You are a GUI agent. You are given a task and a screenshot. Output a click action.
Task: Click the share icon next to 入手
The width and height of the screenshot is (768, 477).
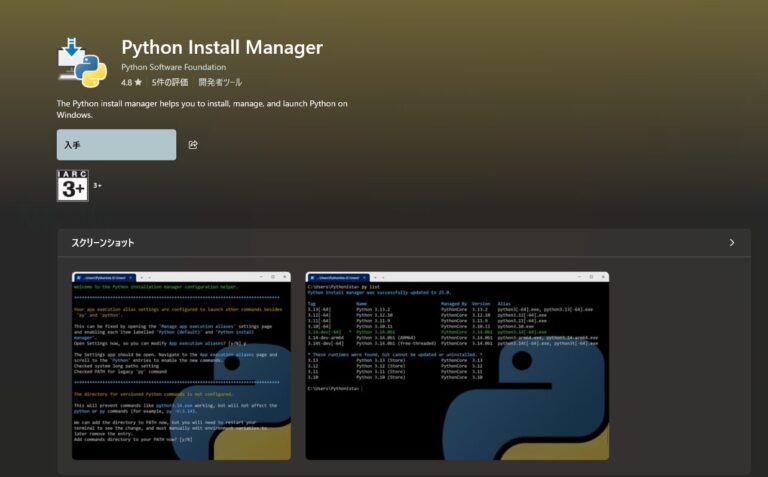[193, 144]
